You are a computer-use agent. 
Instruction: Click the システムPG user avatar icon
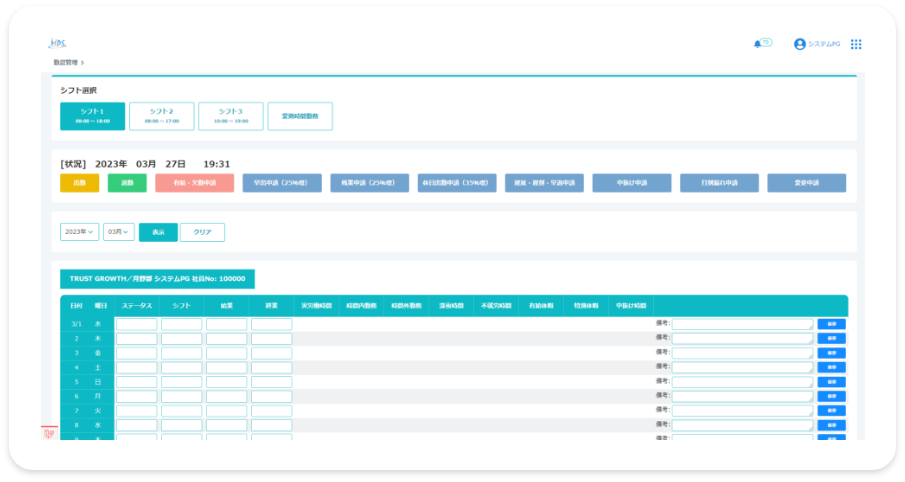point(799,44)
